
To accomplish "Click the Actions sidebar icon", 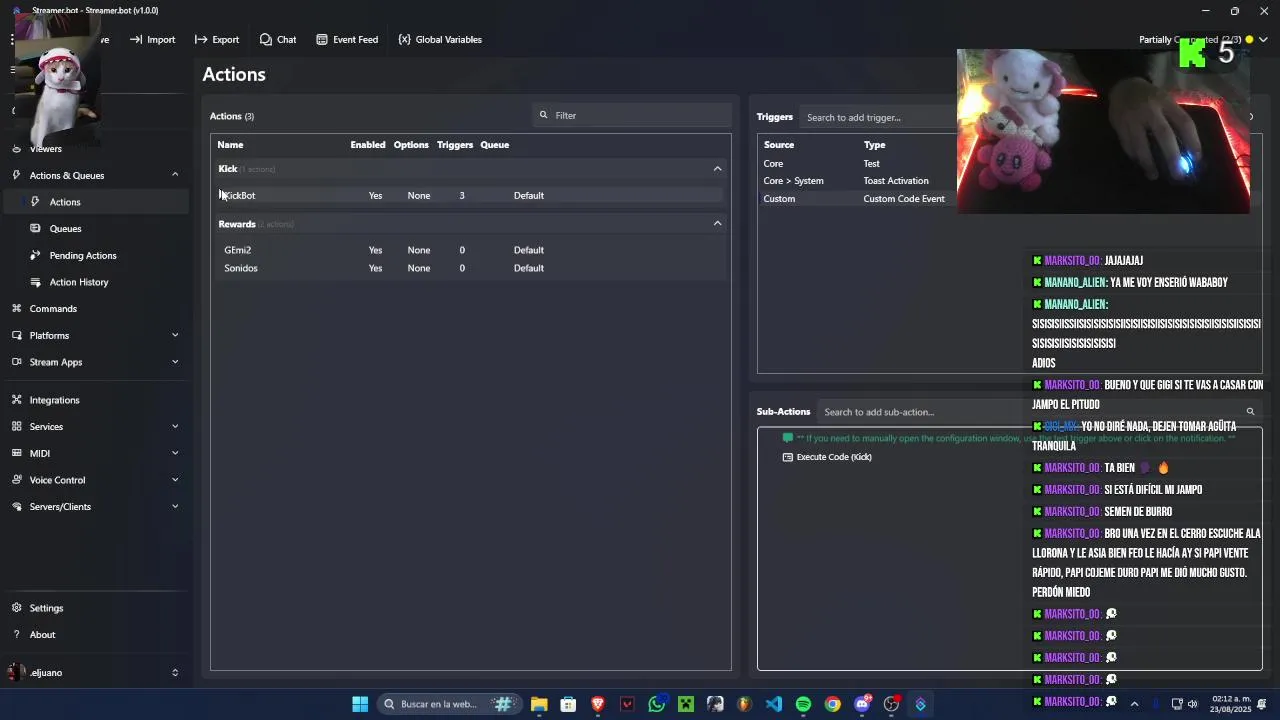I will [x=36, y=202].
